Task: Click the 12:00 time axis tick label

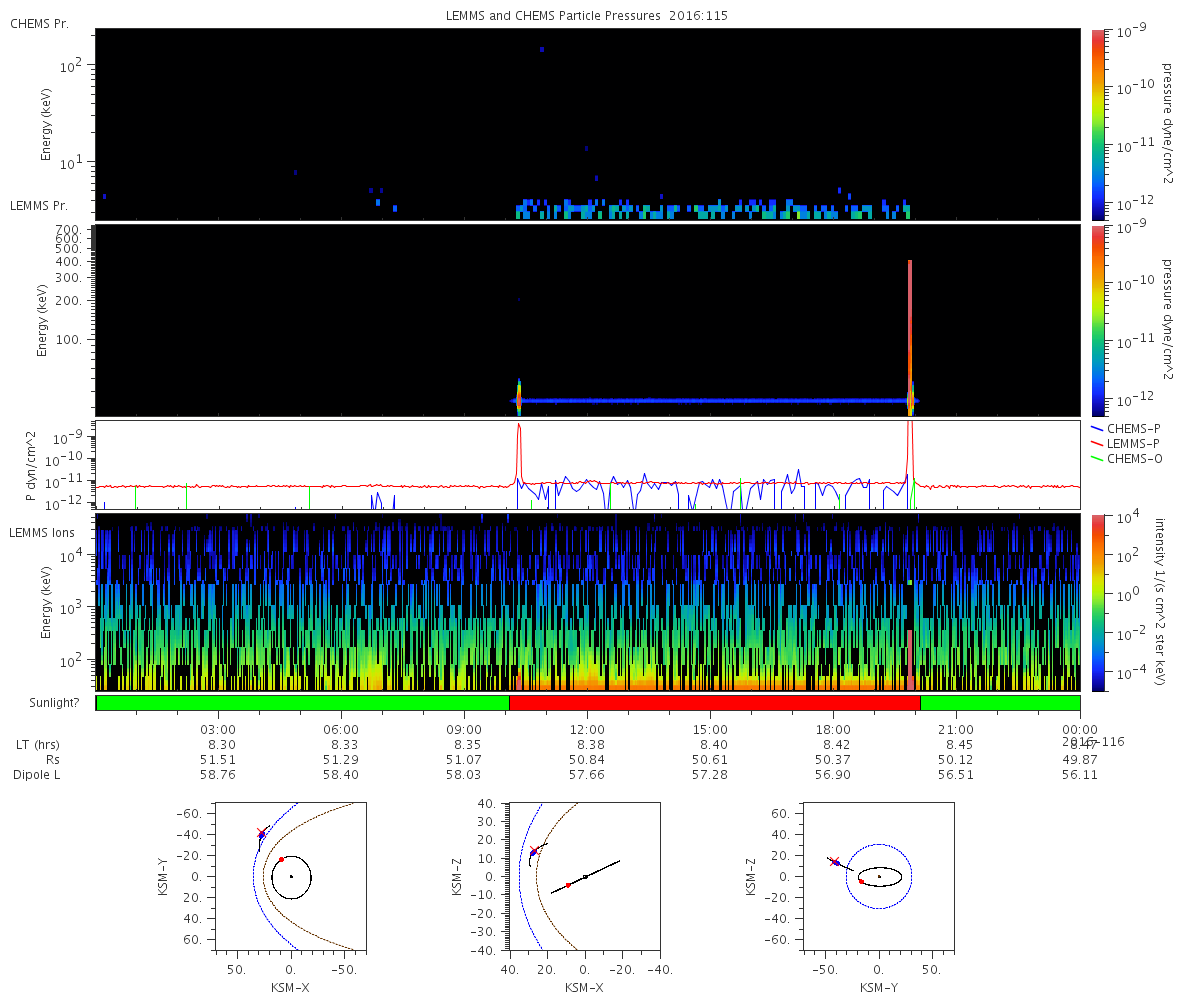Action: (587, 729)
